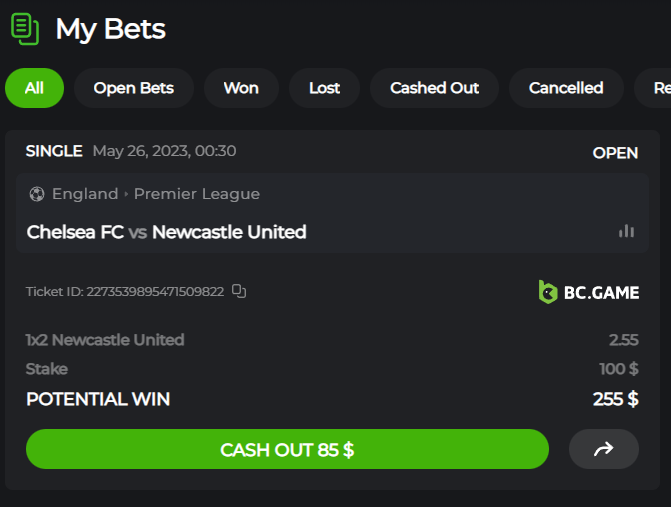The width and height of the screenshot is (671, 507).
Task: Open the Cashed Out tab
Action: point(434,88)
